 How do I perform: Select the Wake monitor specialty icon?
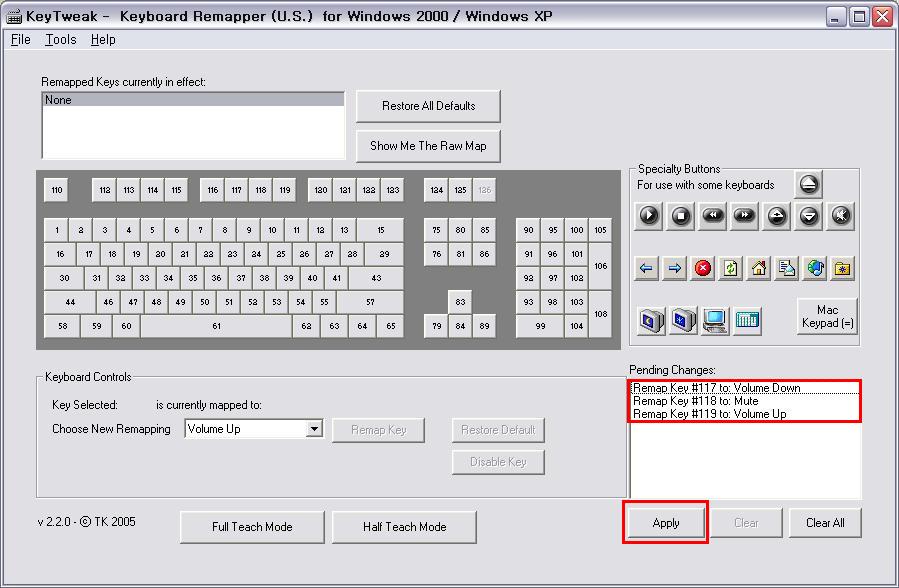coord(683,320)
